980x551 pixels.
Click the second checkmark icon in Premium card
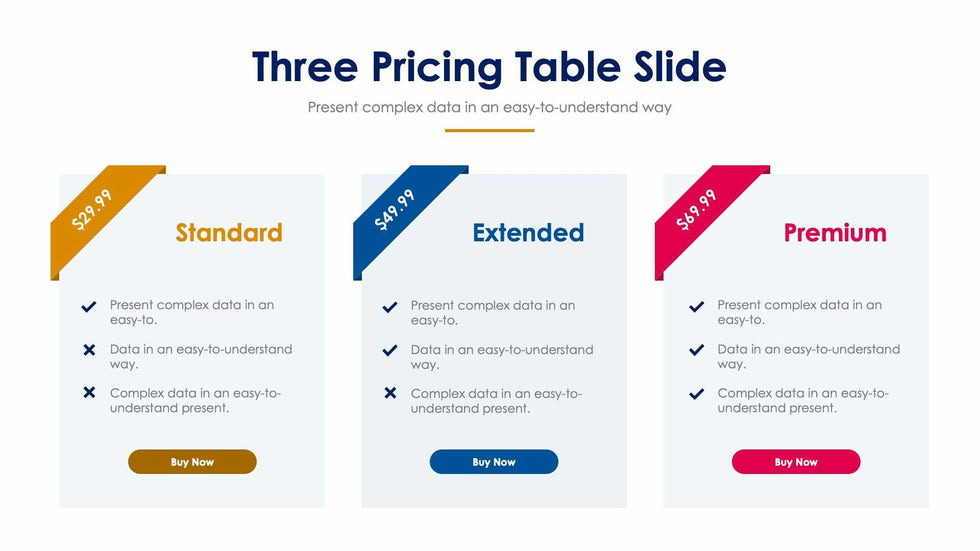tap(697, 350)
